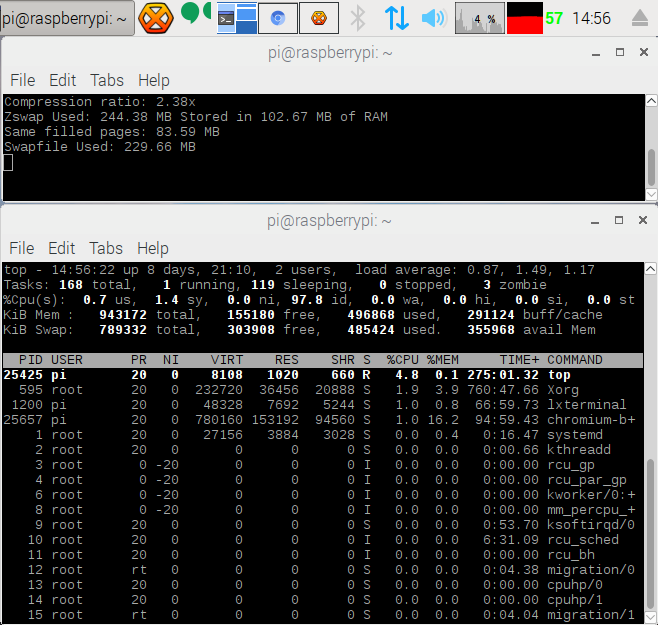This screenshot has height=625, width=658.
Task: Switch to the Chromium taskbar button
Action: click(x=278, y=18)
